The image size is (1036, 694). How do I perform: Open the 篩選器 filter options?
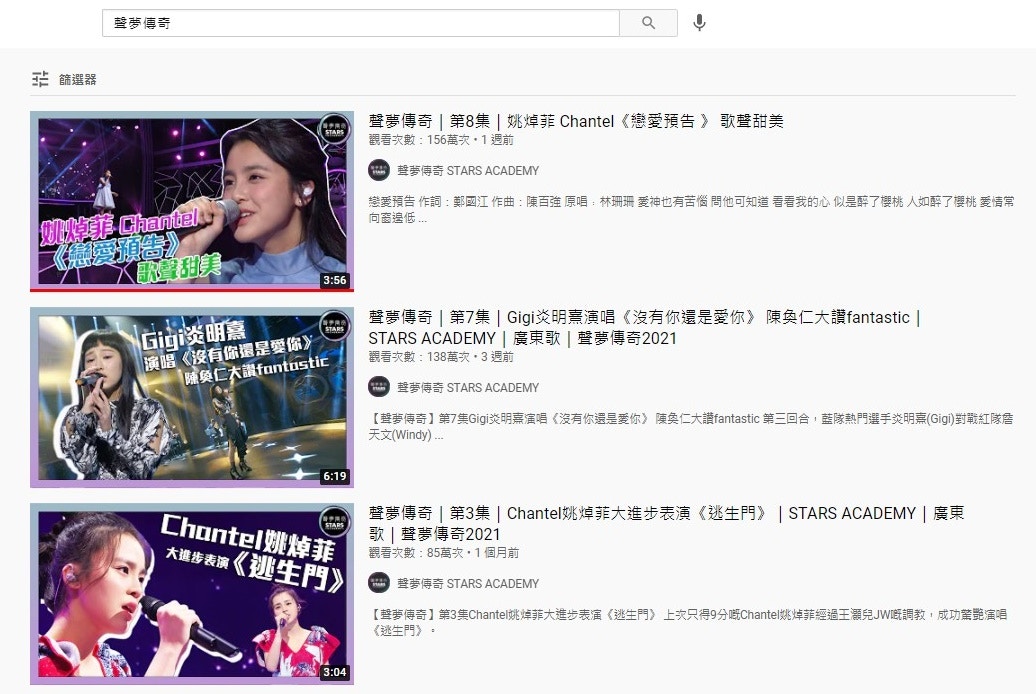pos(78,79)
